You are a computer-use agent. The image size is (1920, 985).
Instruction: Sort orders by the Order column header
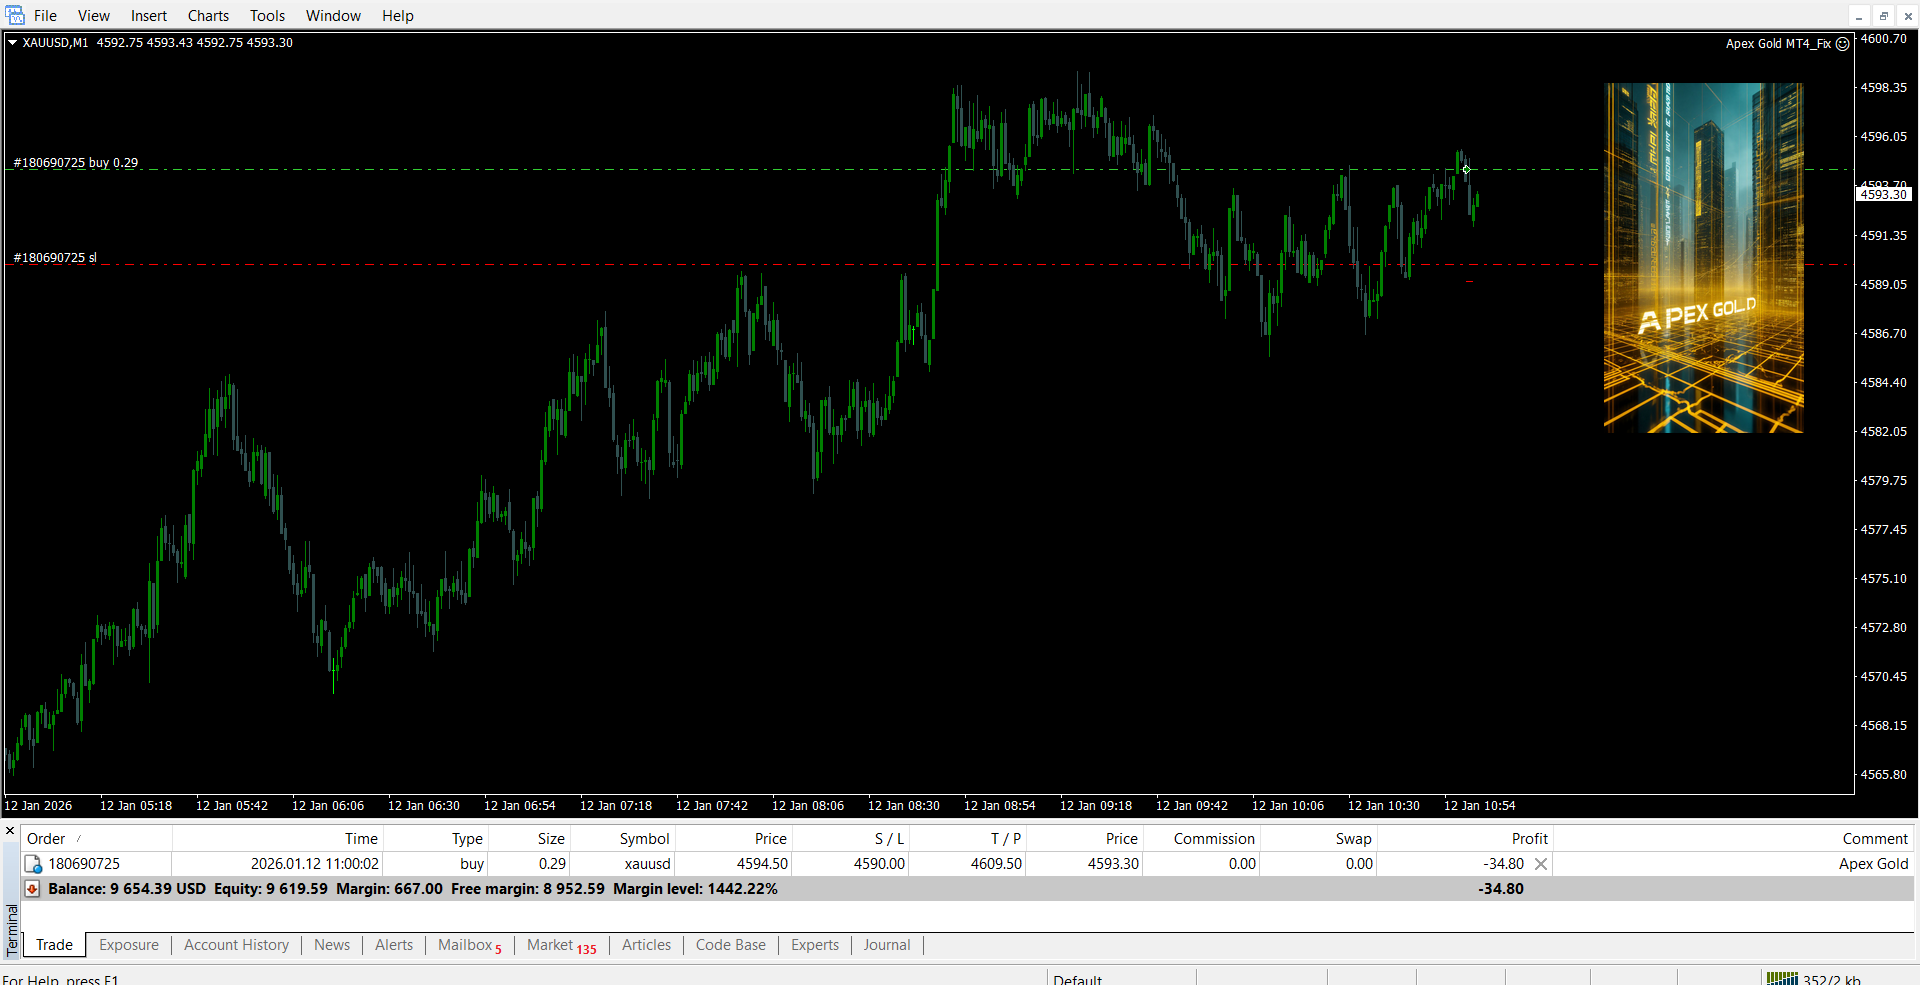tap(46, 839)
